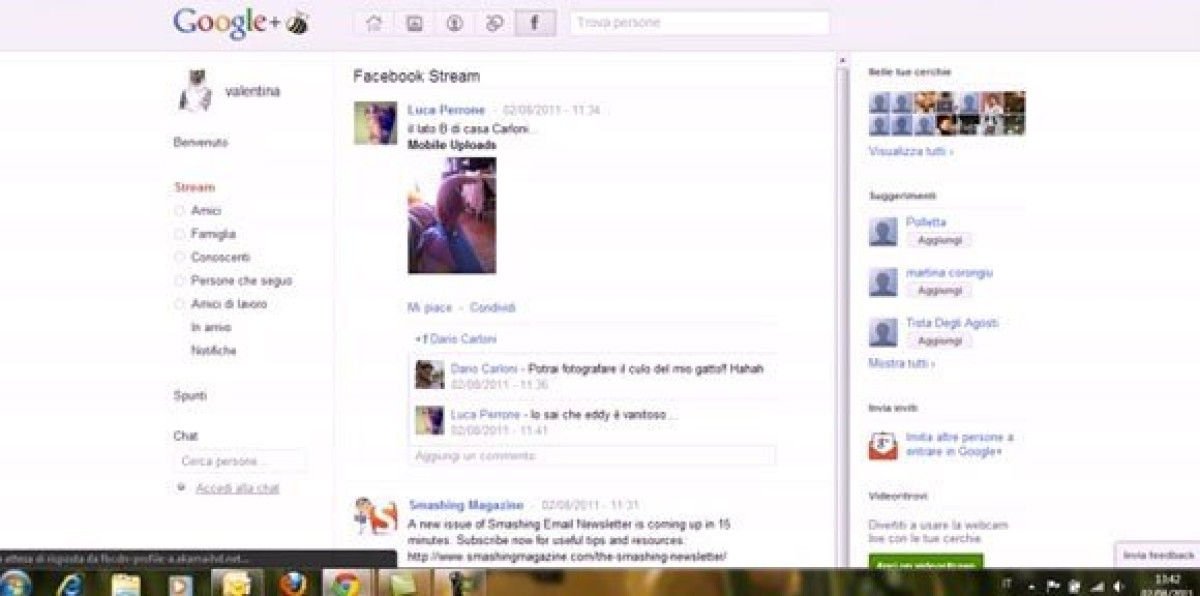Click into the Trova persone search field
1200x596 pixels.
700,23
